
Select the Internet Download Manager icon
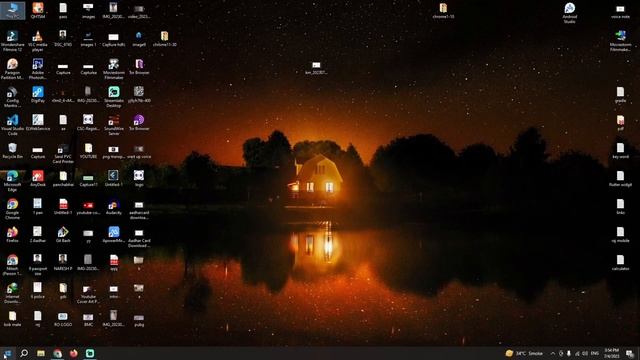coord(12,293)
